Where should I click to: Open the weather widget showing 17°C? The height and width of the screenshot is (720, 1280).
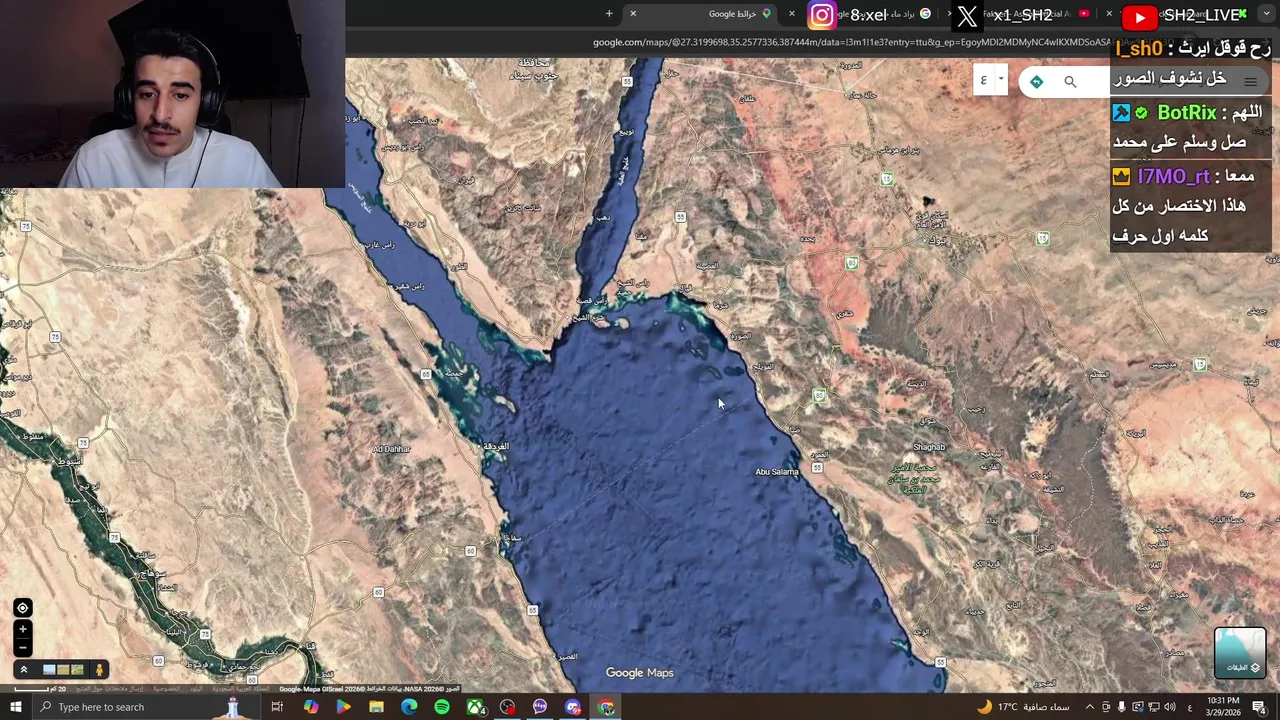point(1023,707)
